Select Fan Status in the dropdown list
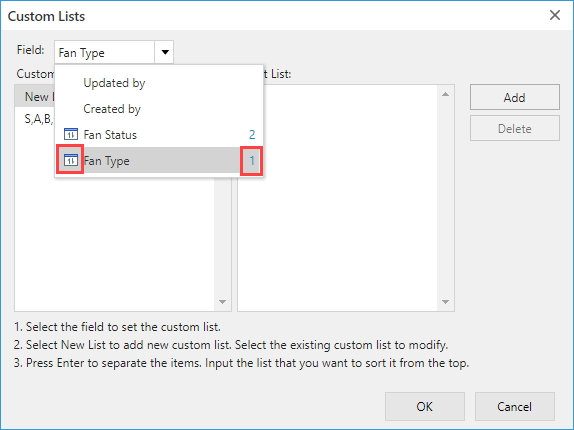 pos(159,135)
